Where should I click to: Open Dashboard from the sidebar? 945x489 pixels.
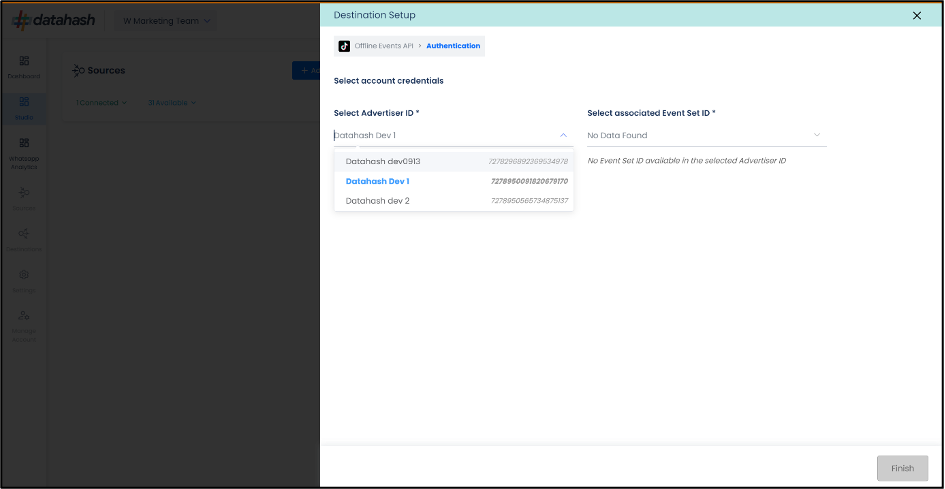[x=24, y=67]
